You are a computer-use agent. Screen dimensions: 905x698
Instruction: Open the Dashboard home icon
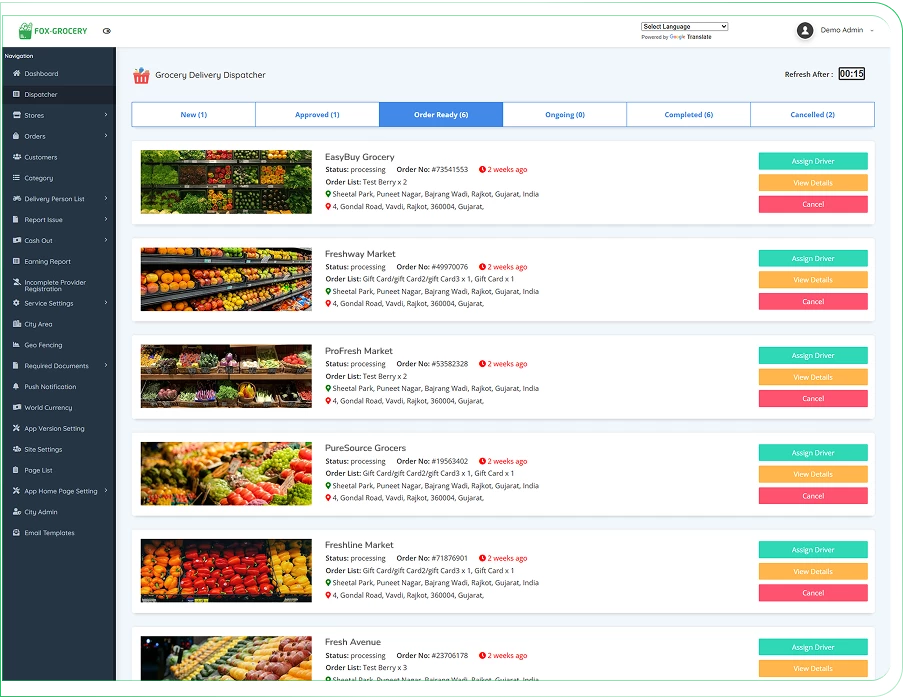(16, 73)
